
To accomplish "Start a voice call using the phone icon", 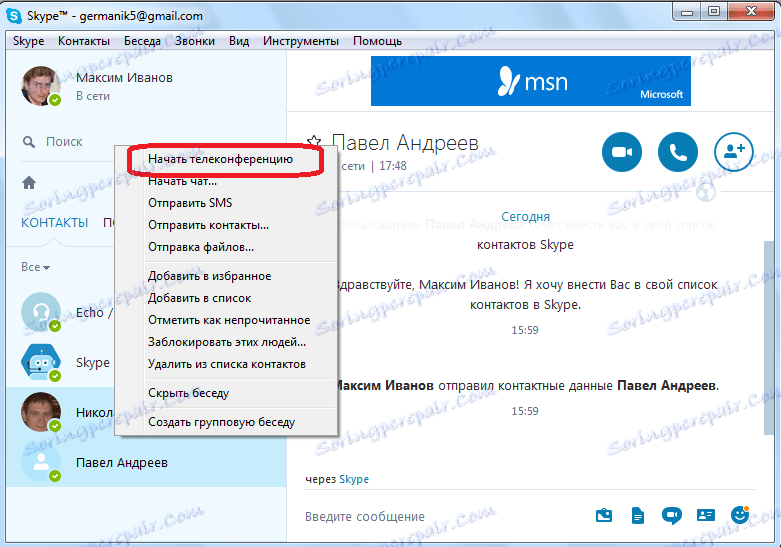I will click(x=677, y=152).
